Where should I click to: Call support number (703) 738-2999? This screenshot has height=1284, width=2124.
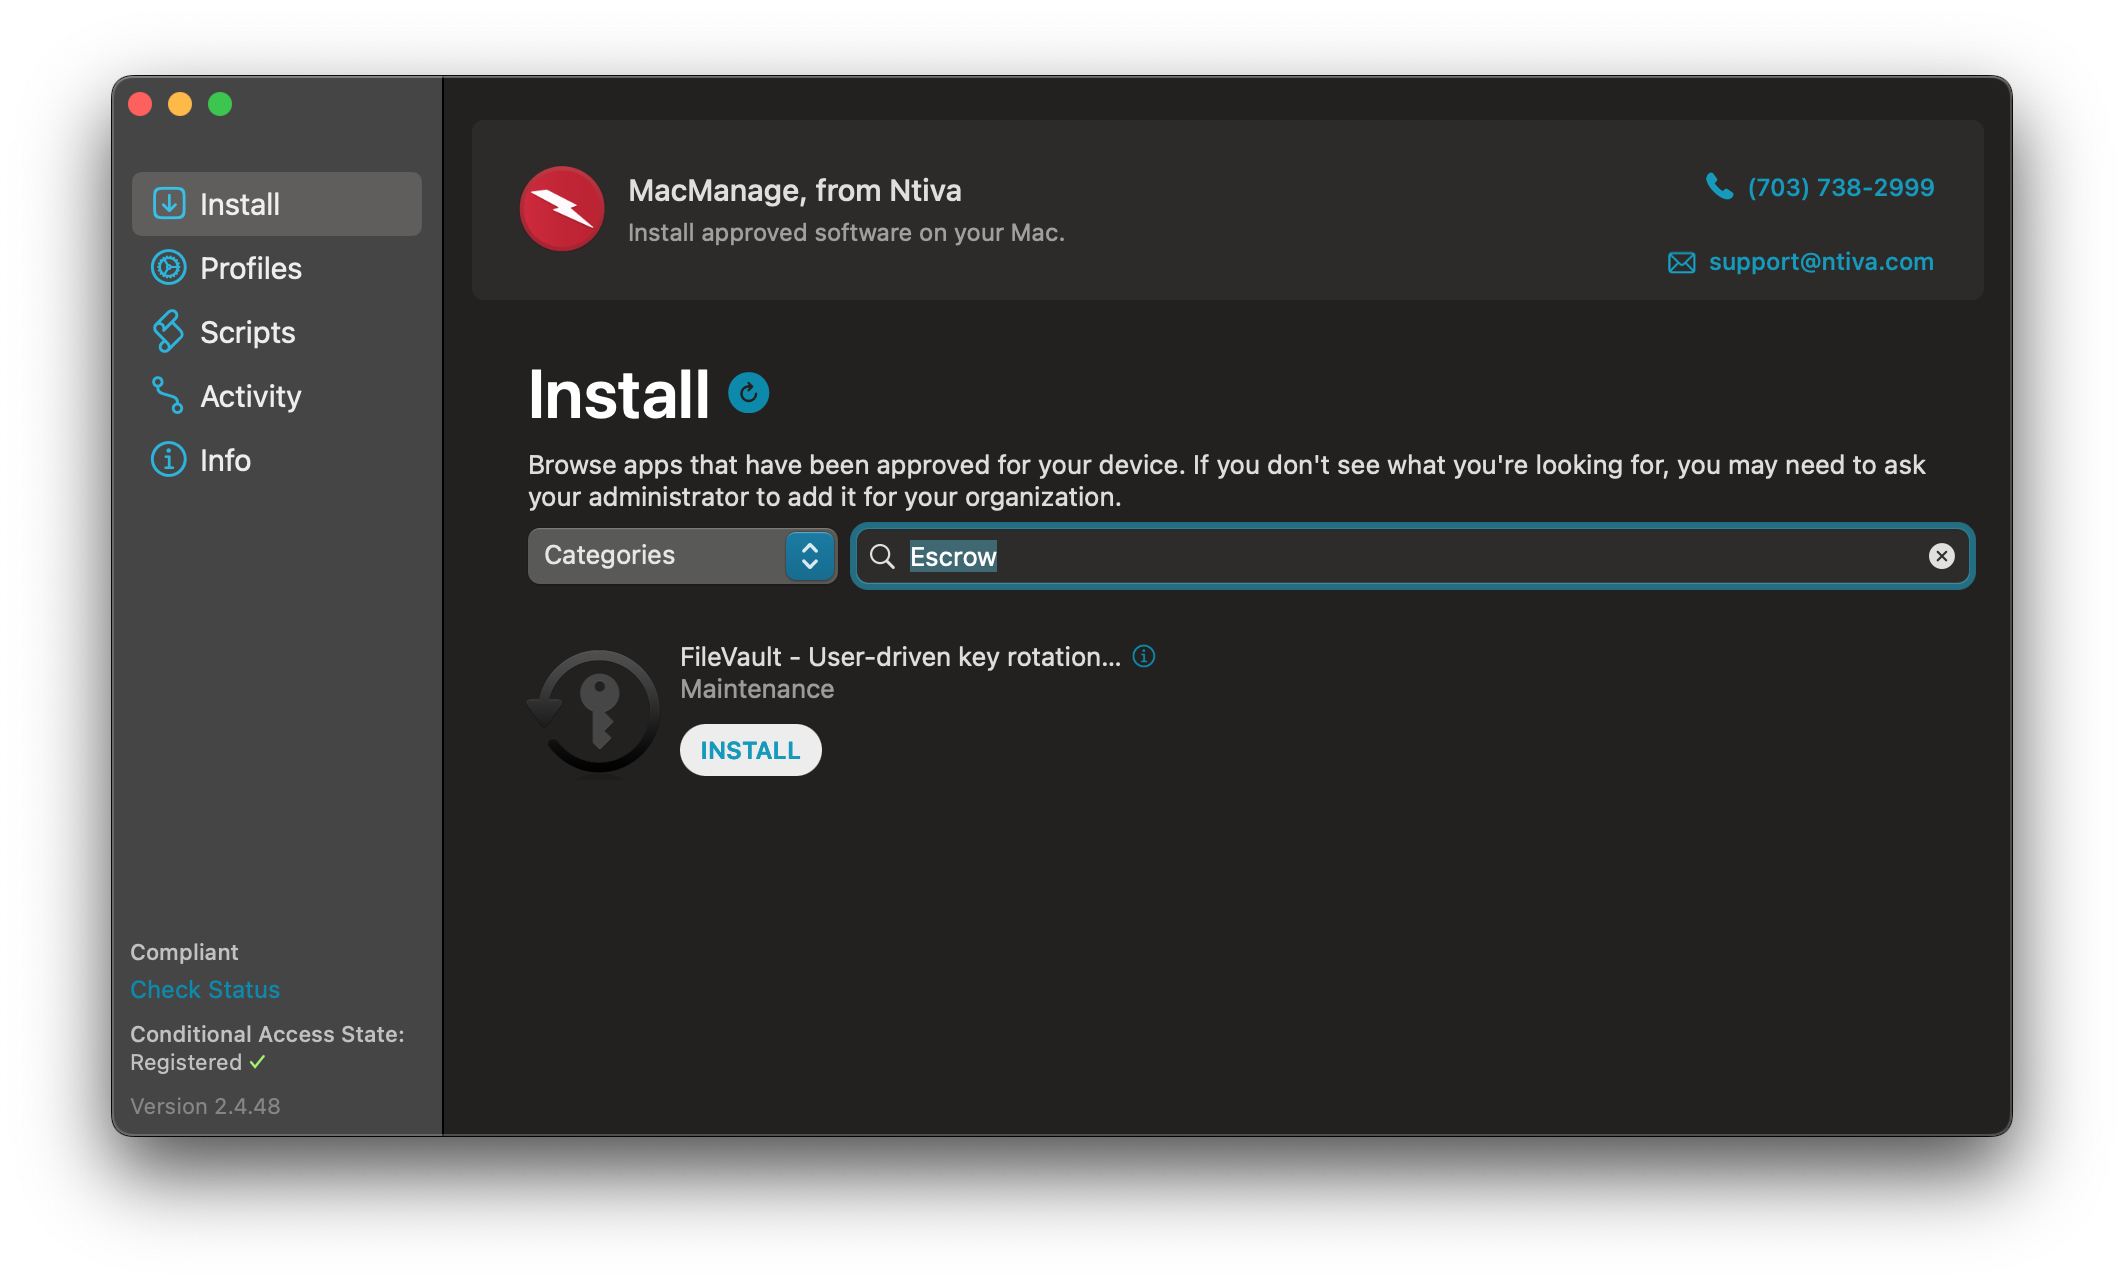point(1841,187)
